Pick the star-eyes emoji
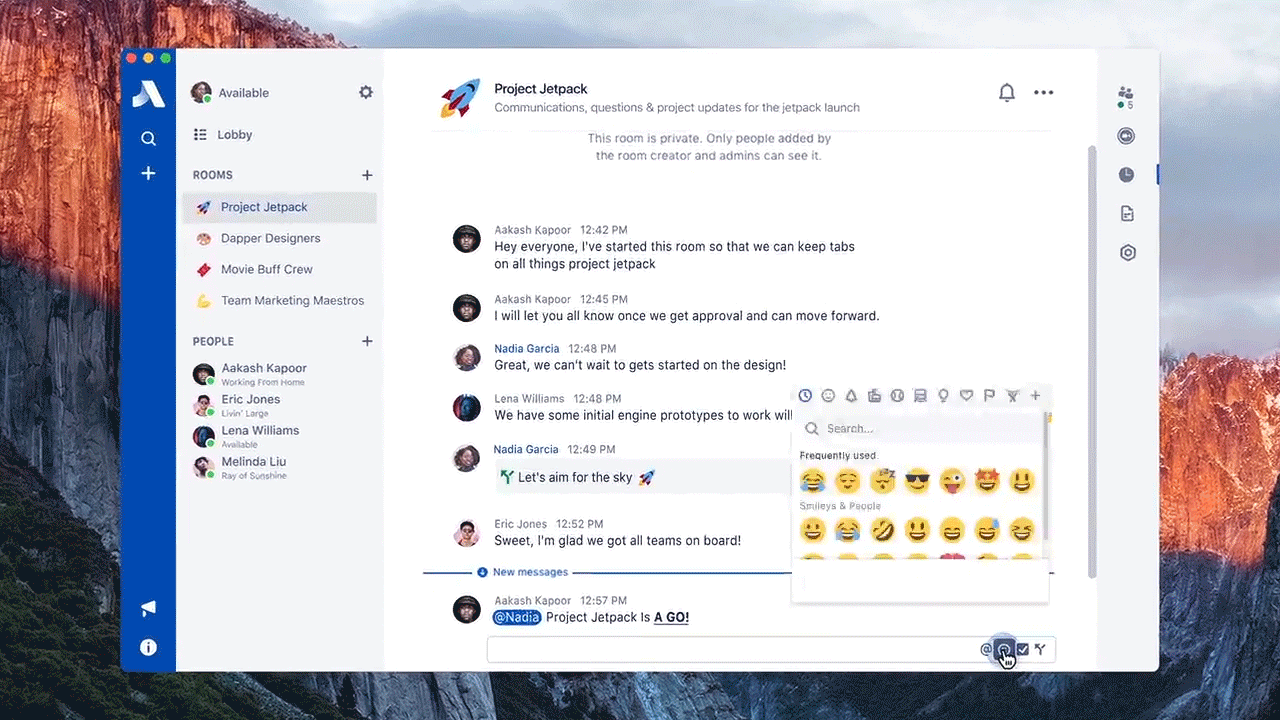 point(987,481)
